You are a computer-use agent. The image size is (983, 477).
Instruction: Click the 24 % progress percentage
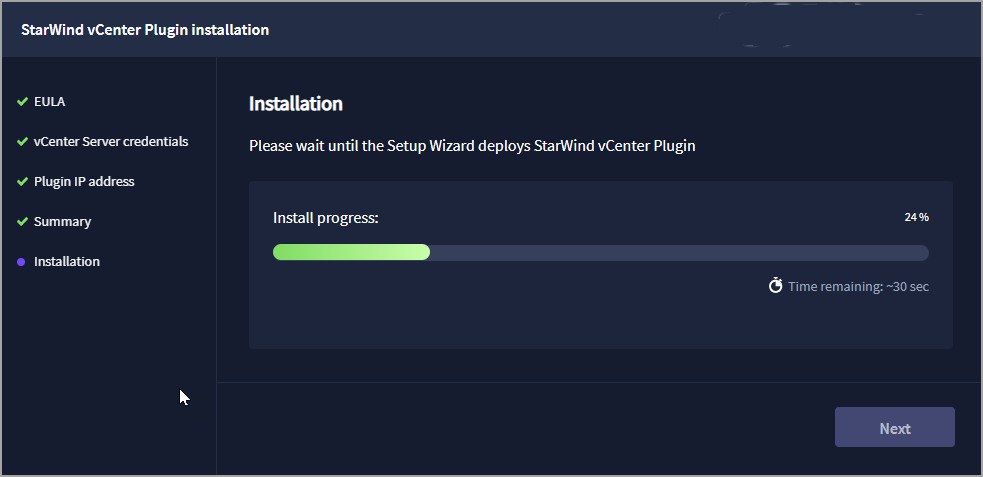click(x=917, y=218)
